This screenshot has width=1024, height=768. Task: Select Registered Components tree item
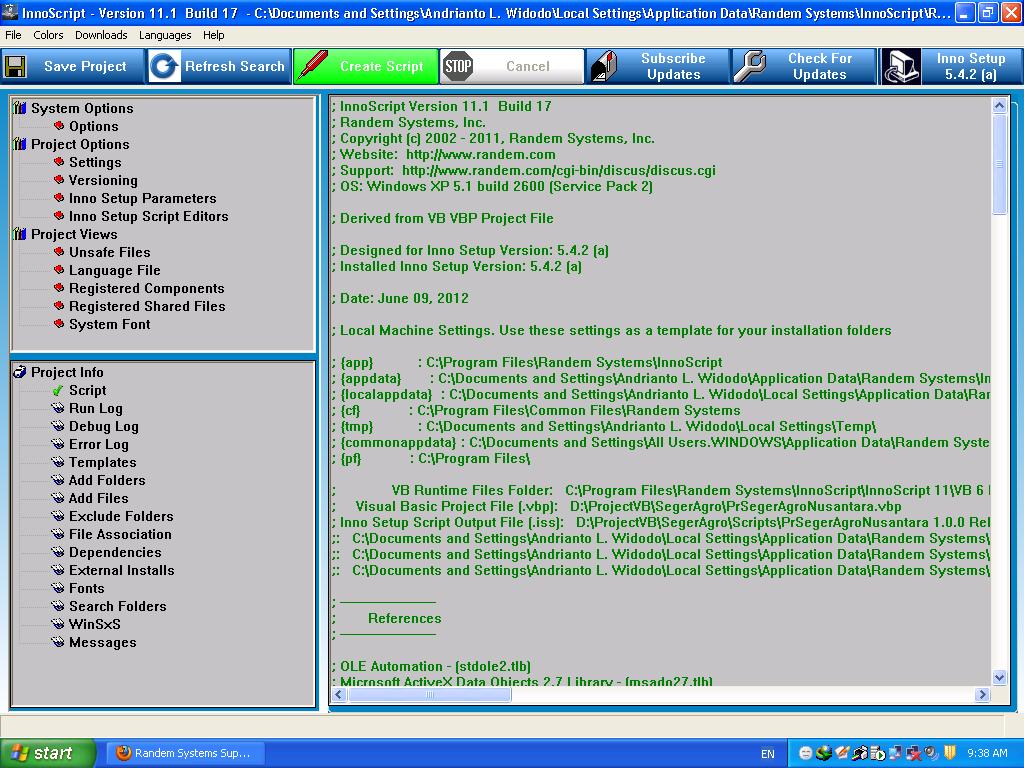click(x=147, y=288)
